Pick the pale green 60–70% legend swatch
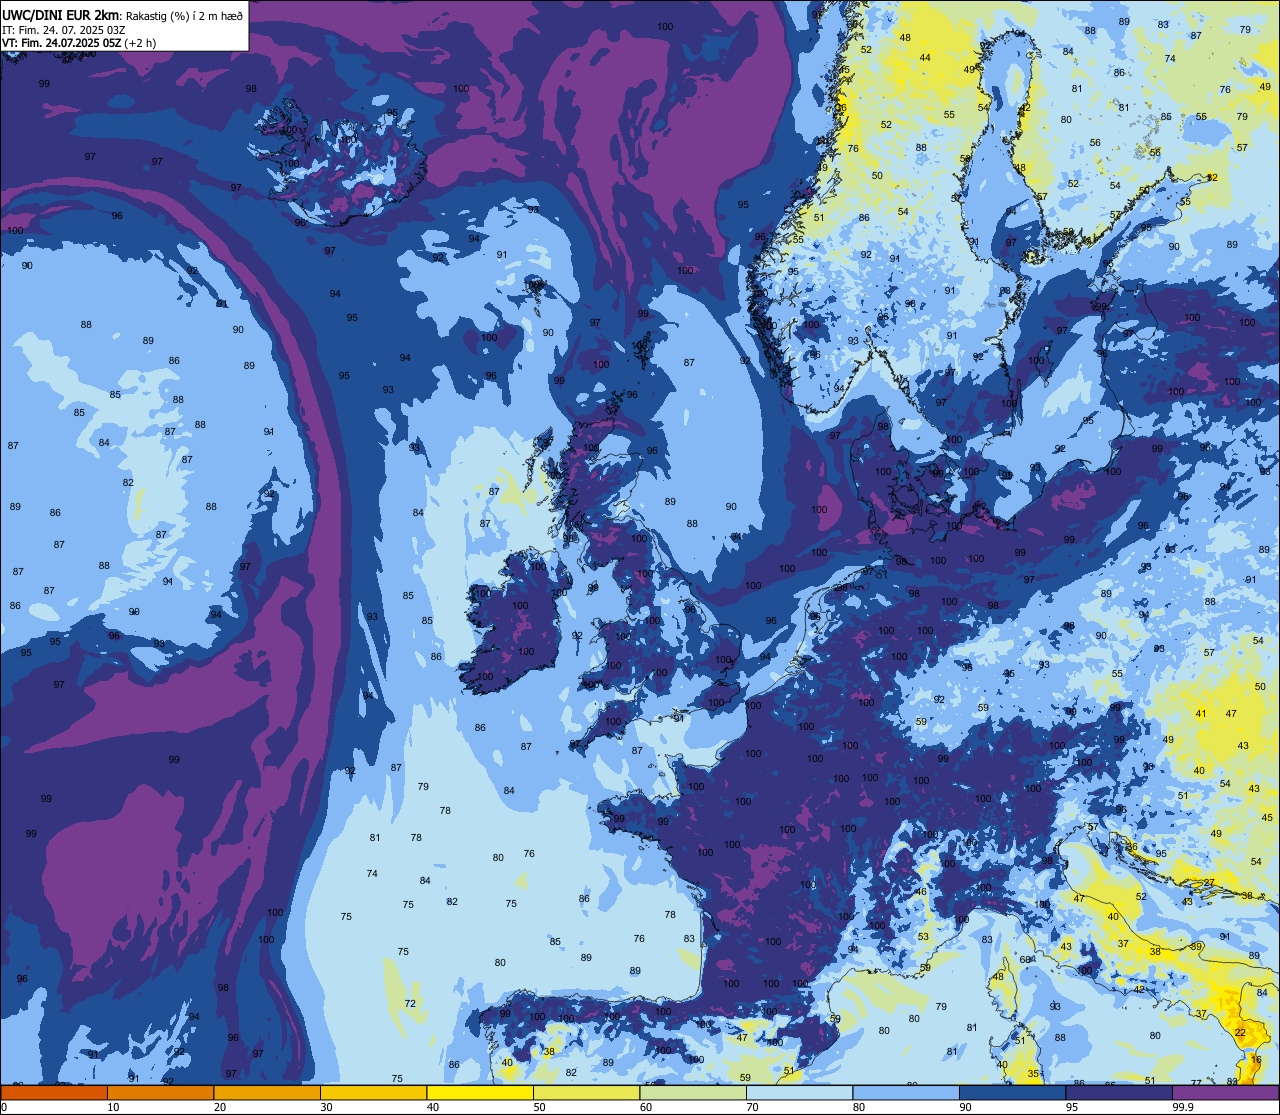 pyautogui.click(x=693, y=1092)
